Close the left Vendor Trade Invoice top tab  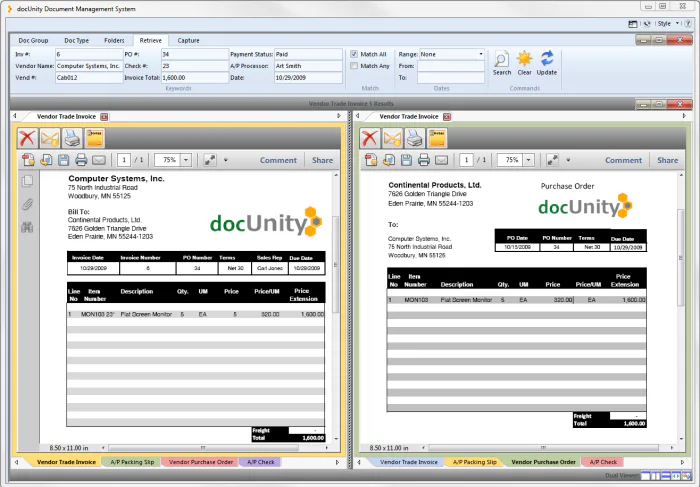pyautogui.click(x=104, y=117)
